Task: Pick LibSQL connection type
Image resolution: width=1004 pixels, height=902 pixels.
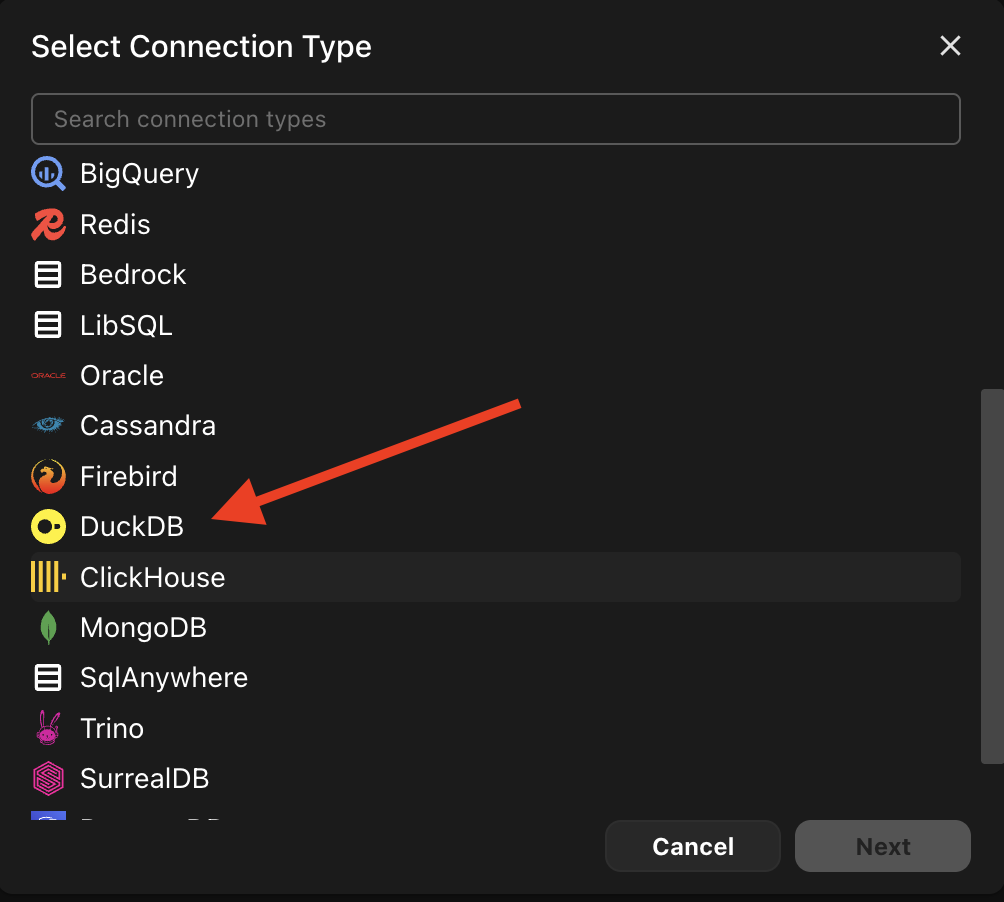Action: [x=496, y=325]
